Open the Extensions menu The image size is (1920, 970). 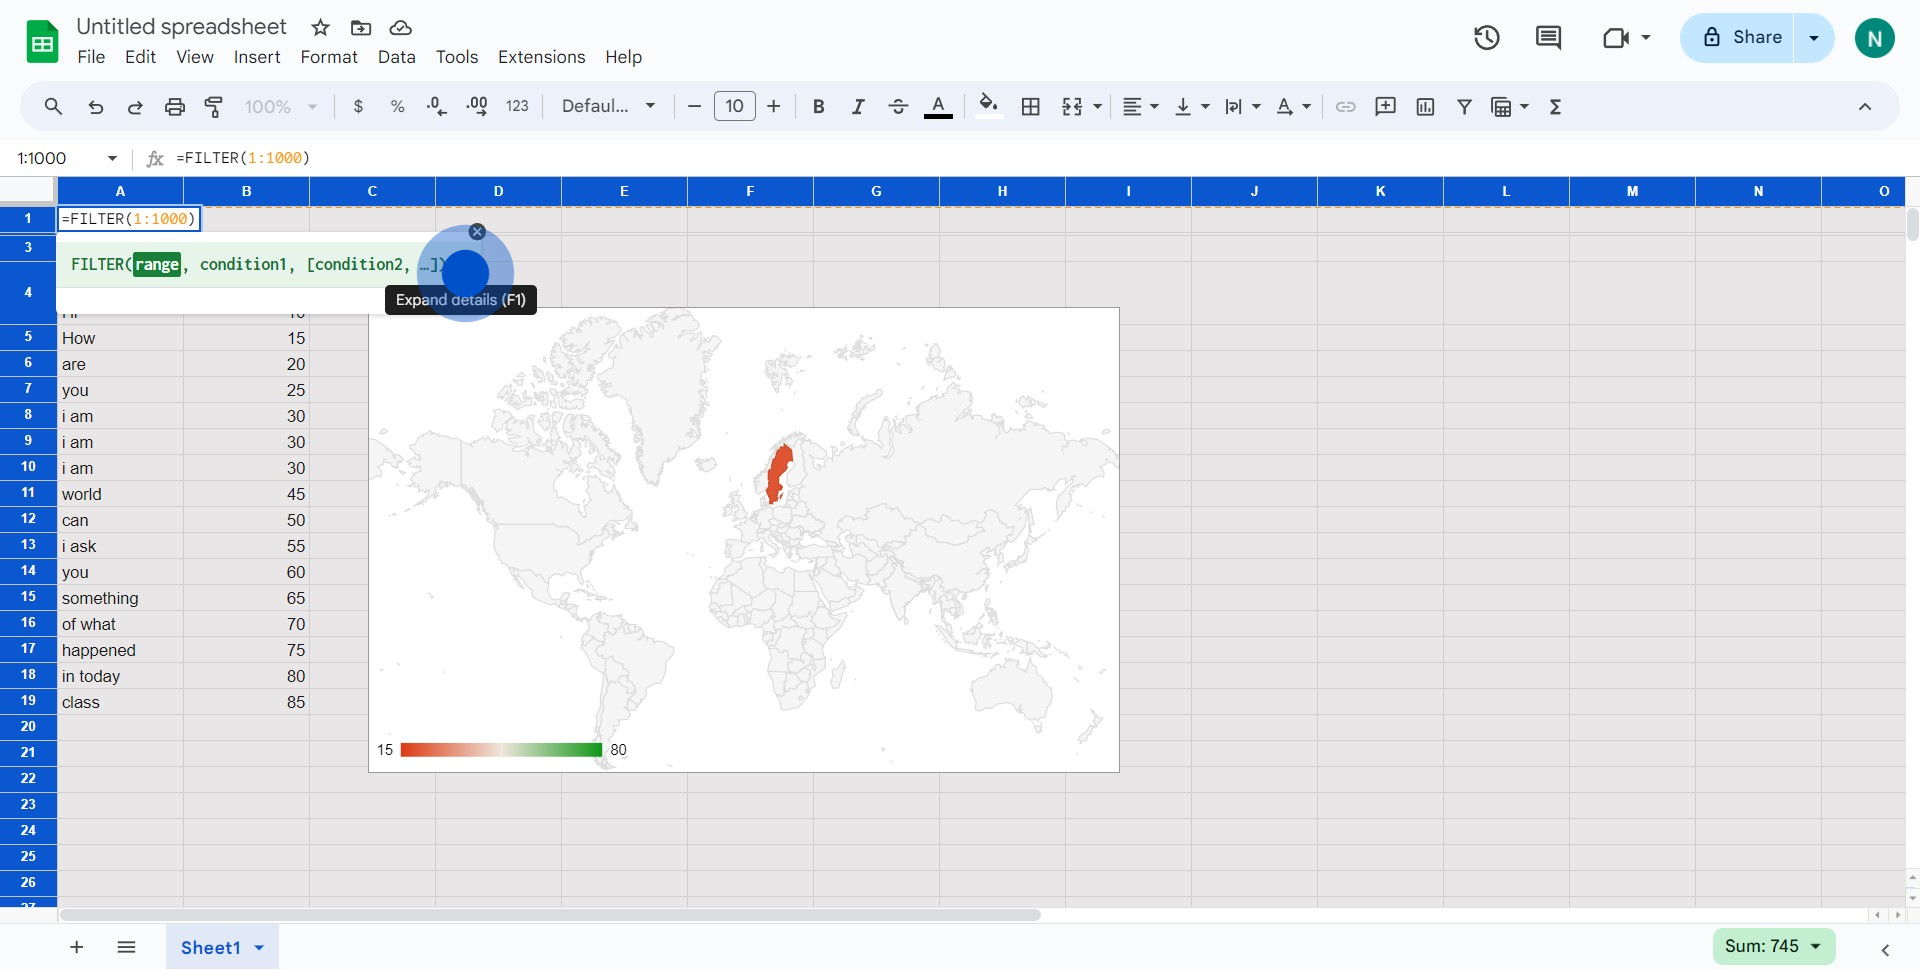point(541,57)
